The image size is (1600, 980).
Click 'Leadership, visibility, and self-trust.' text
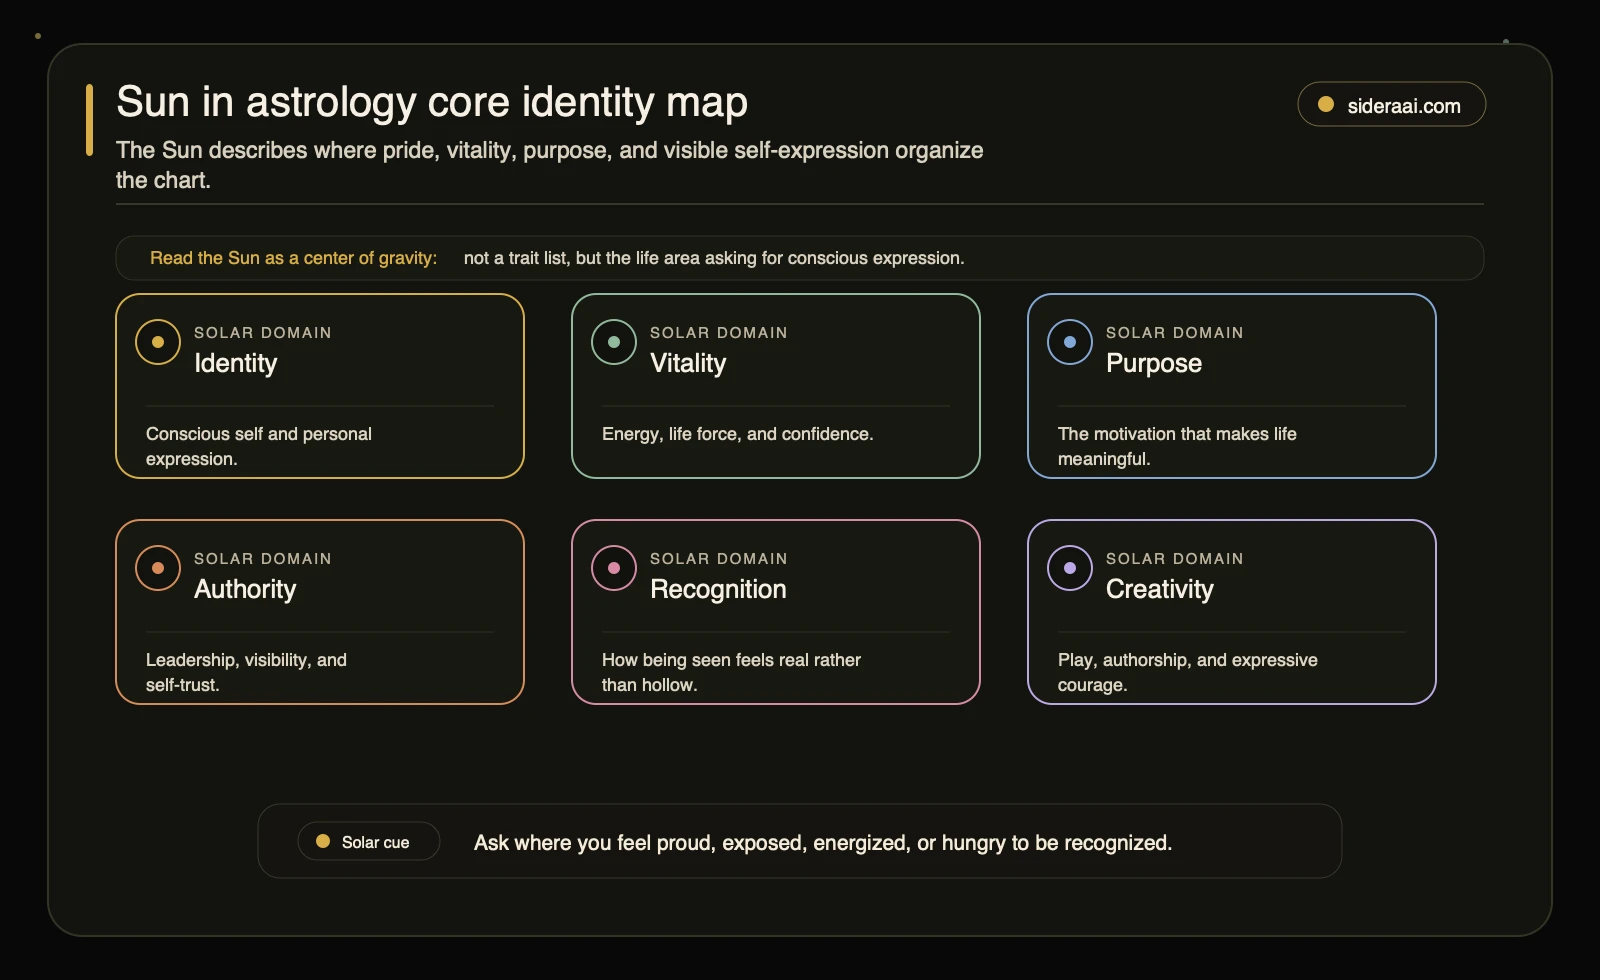click(x=246, y=672)
